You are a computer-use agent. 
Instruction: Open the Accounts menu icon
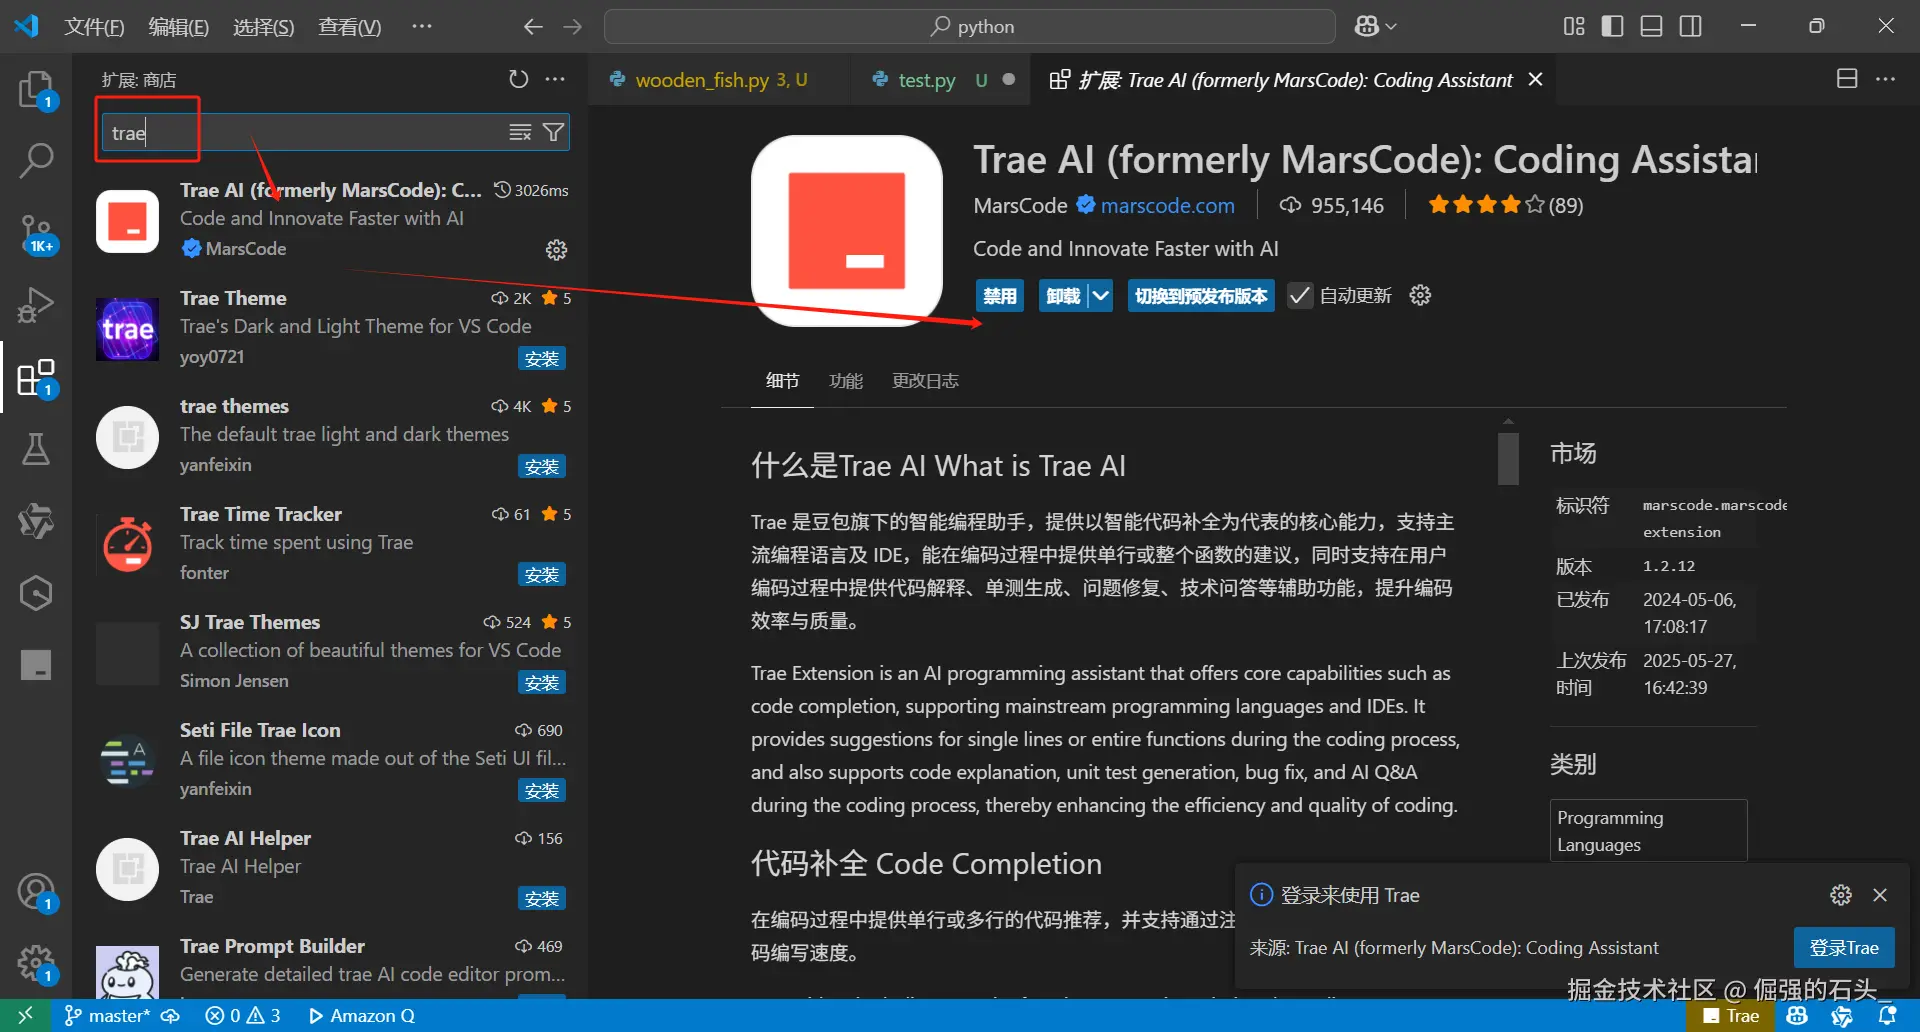click(36, 892)
